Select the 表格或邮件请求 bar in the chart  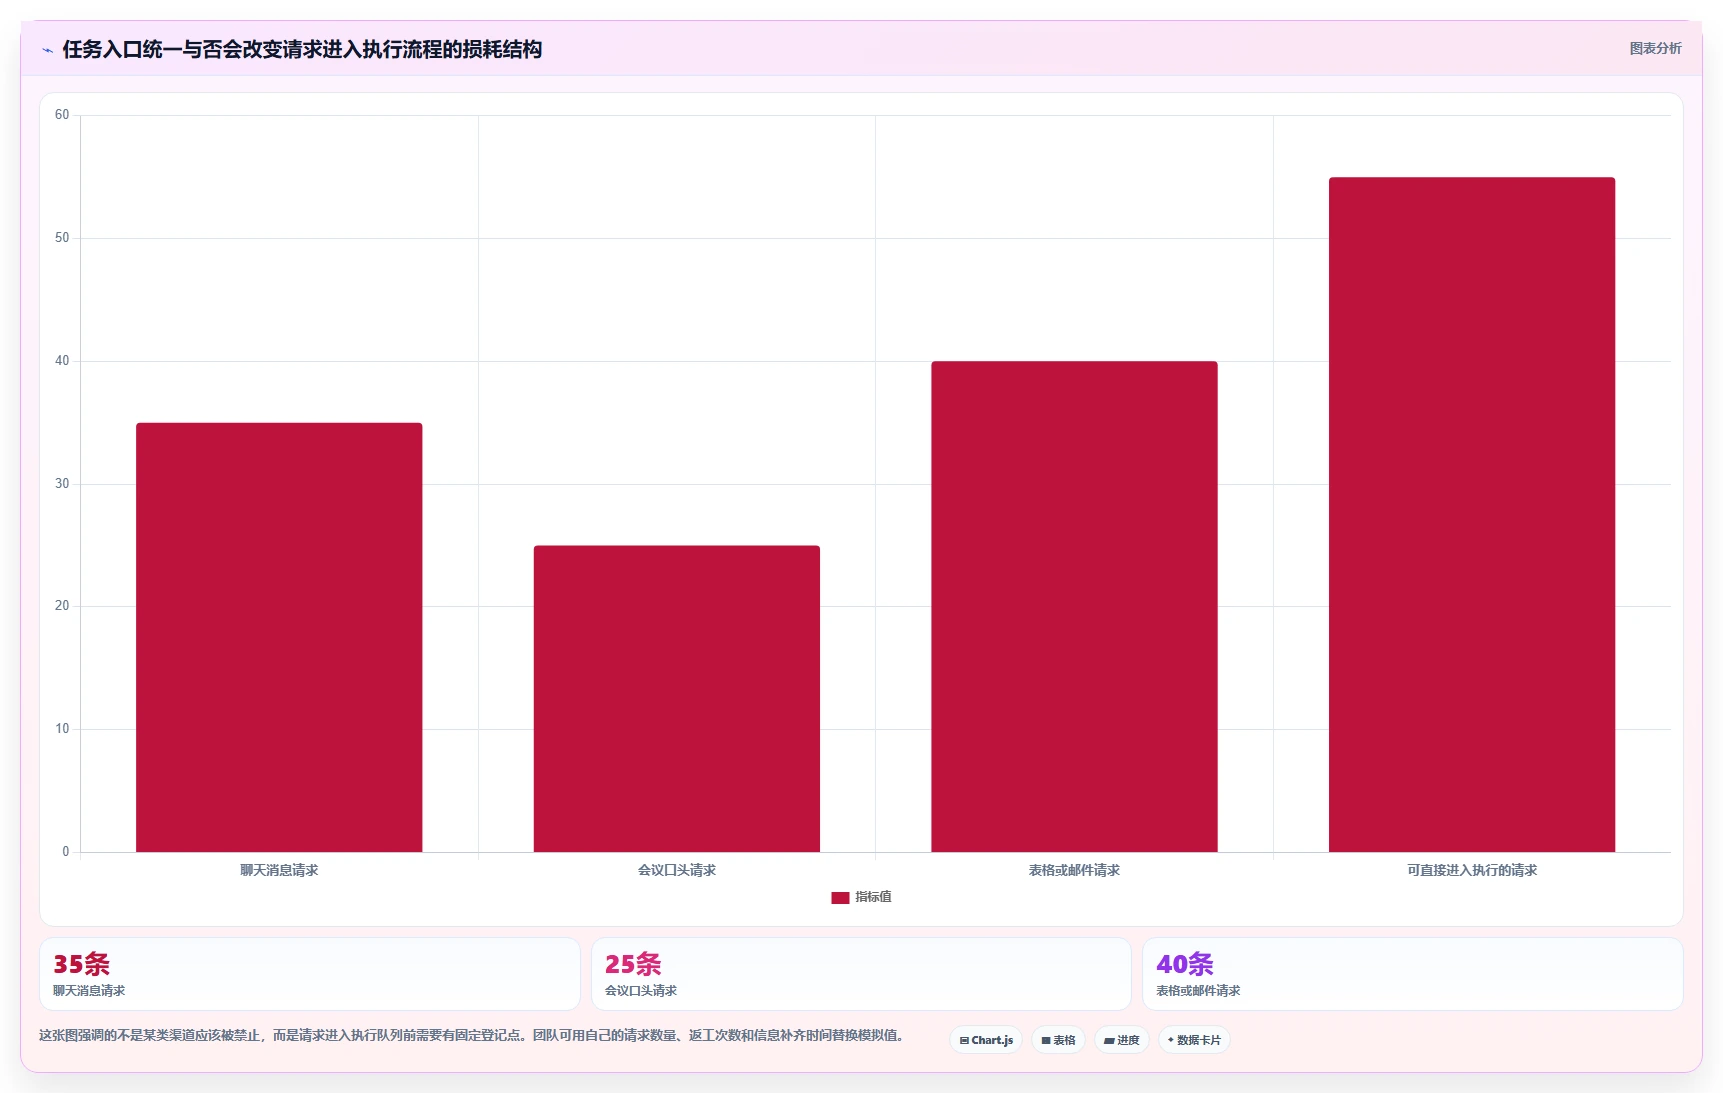tap(1074, 607)
